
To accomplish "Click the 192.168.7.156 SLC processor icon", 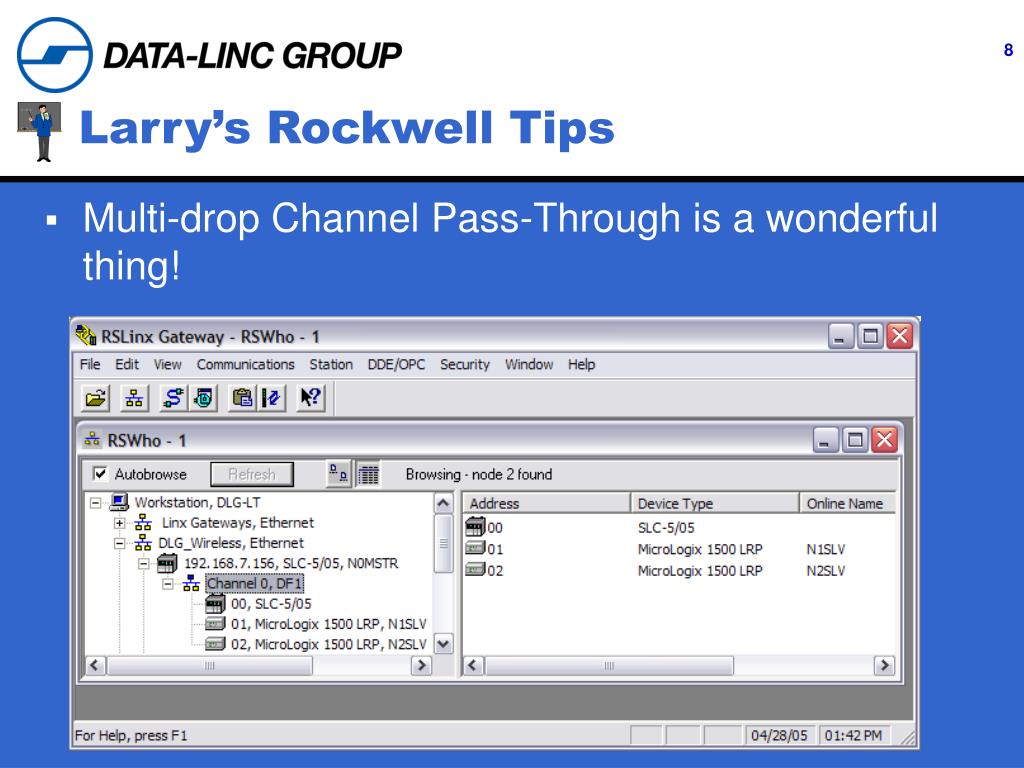I will (167, 563).
